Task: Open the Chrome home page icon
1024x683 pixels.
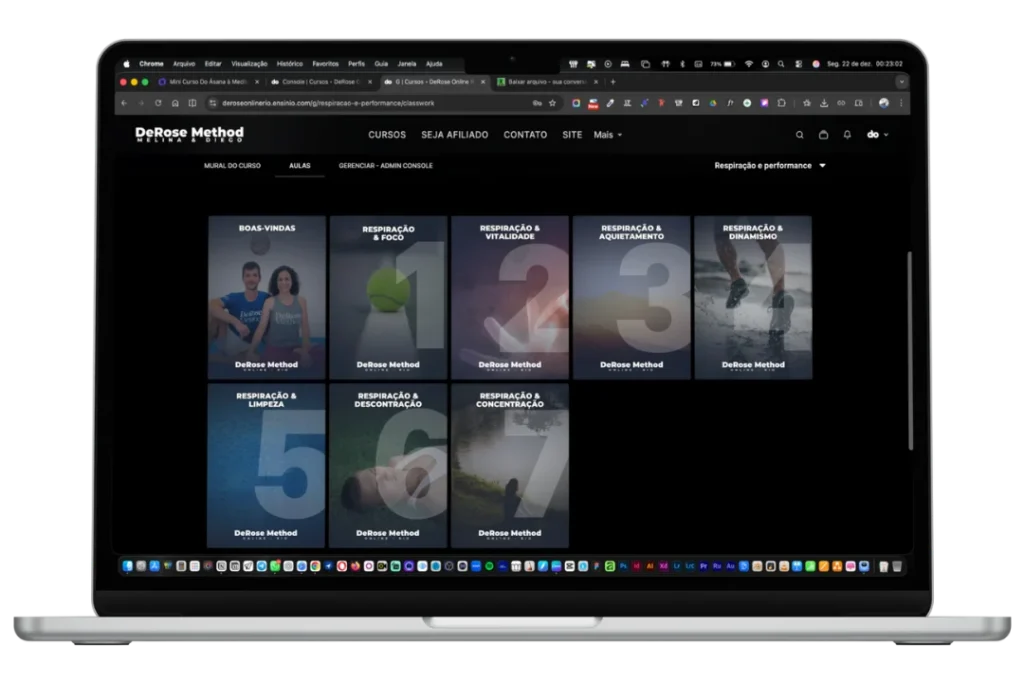Action: tap(175, 103)
